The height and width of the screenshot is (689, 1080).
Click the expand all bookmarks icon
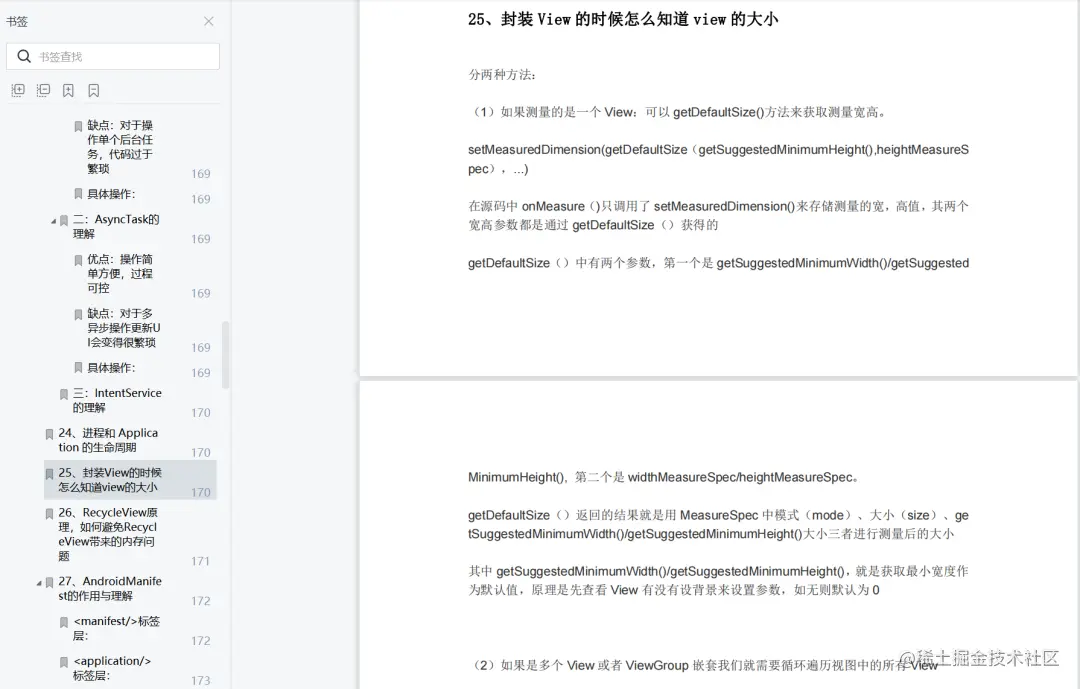(17, 90)
